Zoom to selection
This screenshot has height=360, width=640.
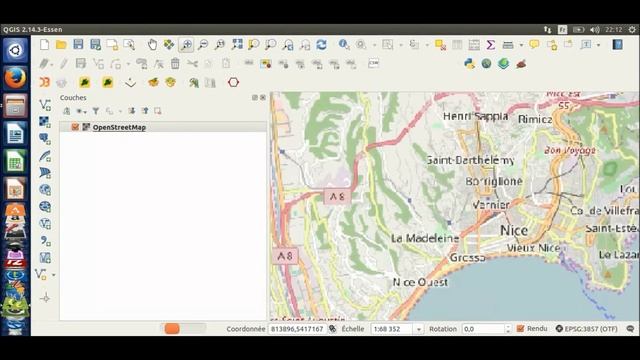[253, 44]
